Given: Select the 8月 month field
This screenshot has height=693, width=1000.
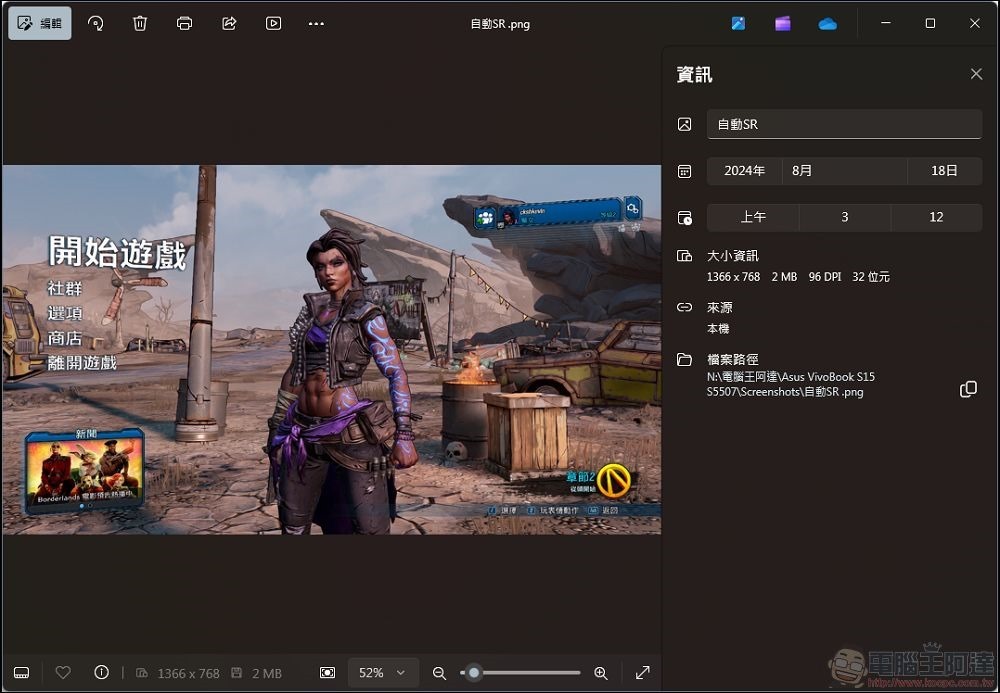Looking at the screenshot, I should 844,170.
